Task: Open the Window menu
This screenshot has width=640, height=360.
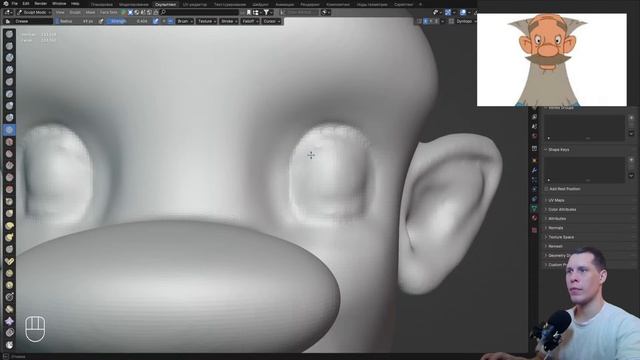Action: coord(59,4)
